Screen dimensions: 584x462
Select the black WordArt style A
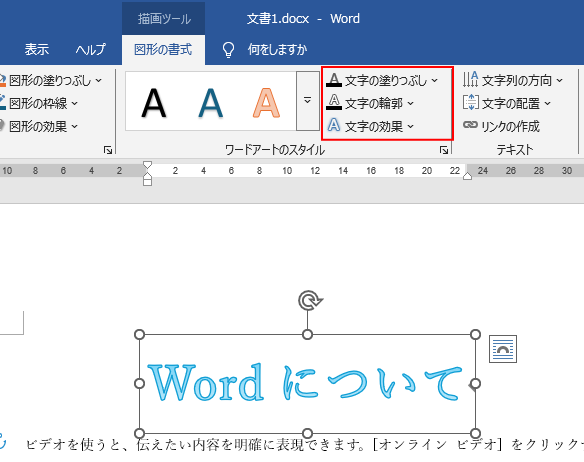click(x=153, y=103)
